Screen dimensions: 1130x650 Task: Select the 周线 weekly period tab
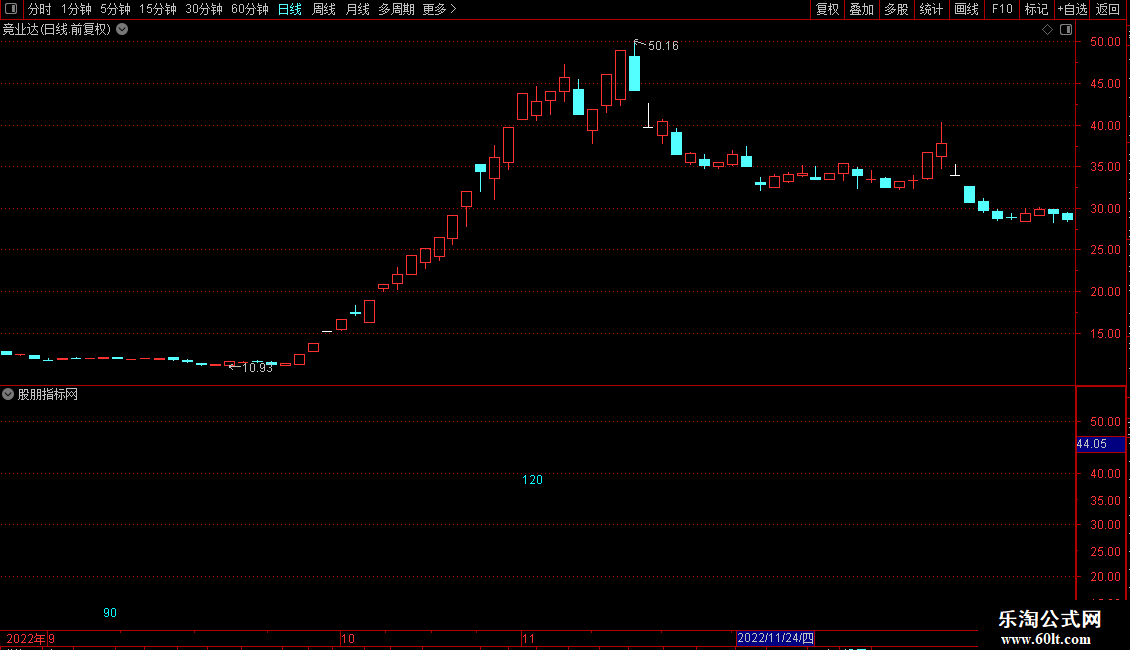pyautogui.click(x=324, y=9)
